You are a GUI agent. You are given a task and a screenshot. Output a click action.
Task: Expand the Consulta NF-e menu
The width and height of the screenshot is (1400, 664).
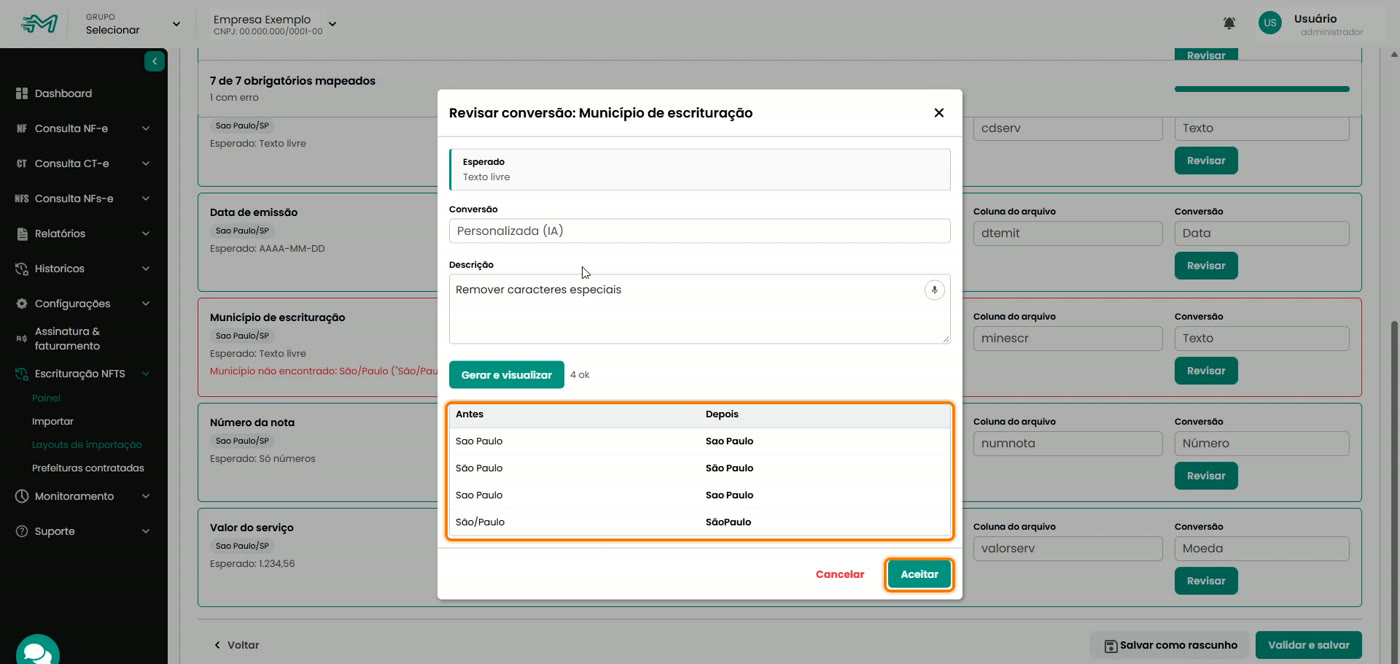[x=84, y=129]
